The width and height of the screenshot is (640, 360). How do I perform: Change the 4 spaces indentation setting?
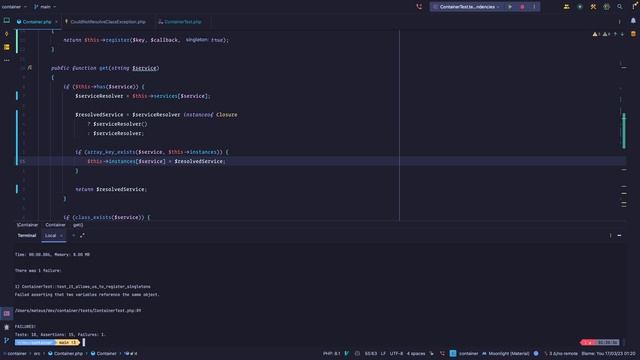coord(416,353)
